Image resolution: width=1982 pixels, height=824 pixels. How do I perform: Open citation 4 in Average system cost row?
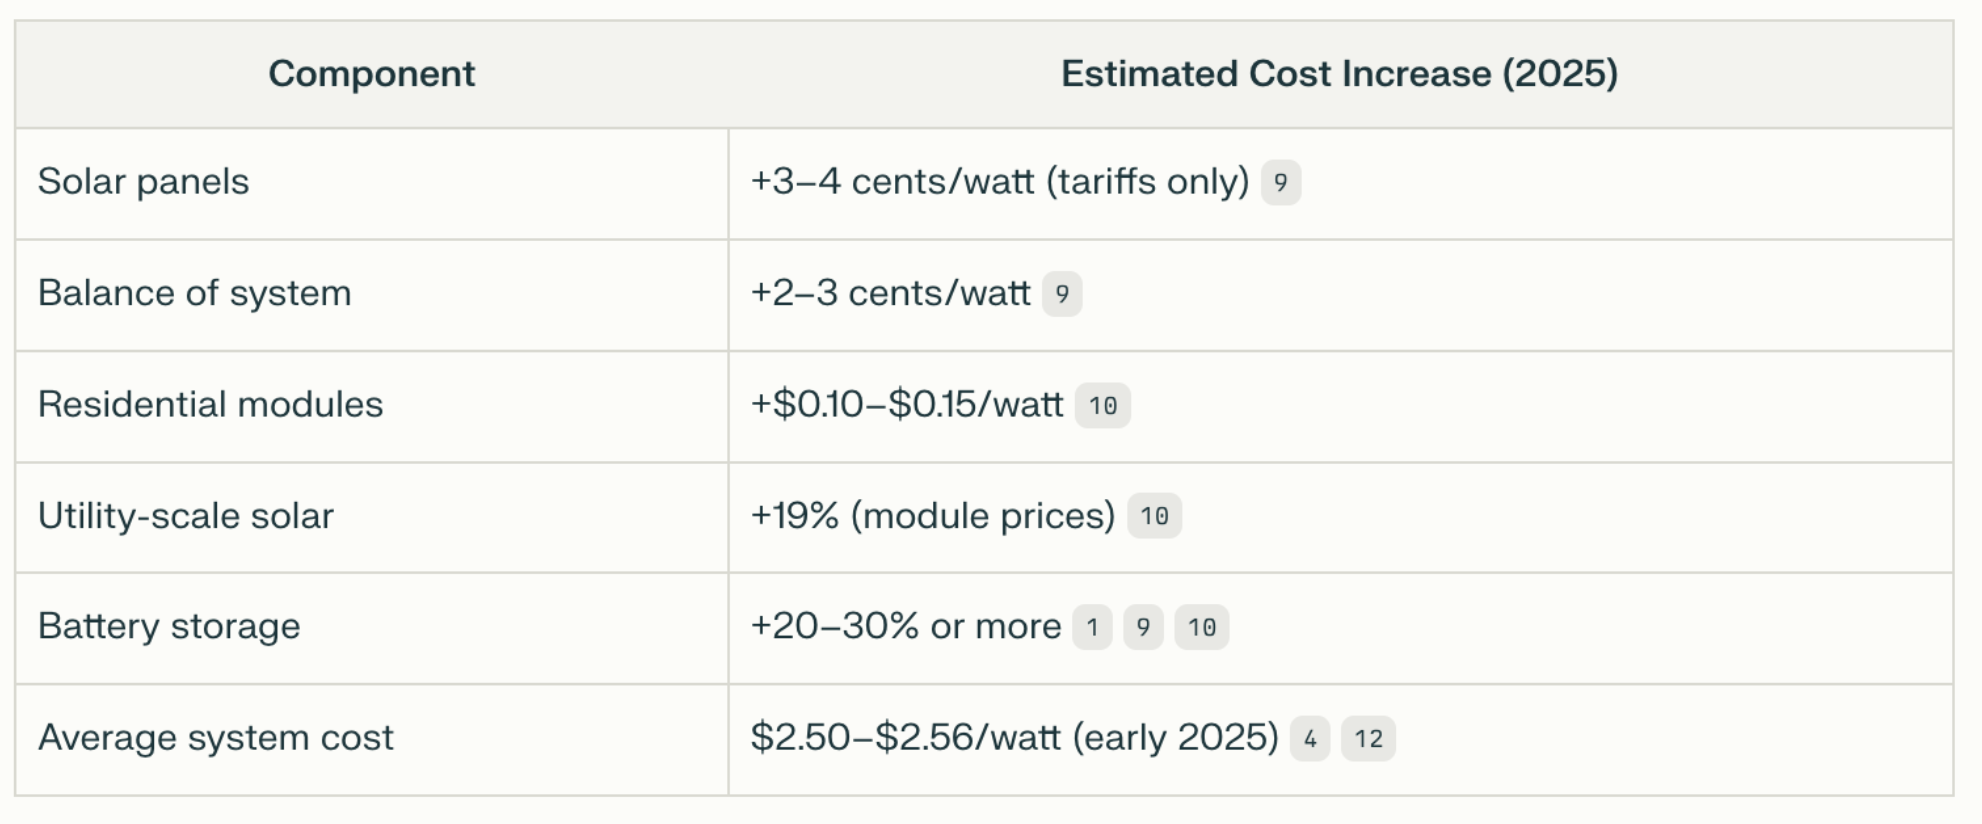click(1310, 739)
